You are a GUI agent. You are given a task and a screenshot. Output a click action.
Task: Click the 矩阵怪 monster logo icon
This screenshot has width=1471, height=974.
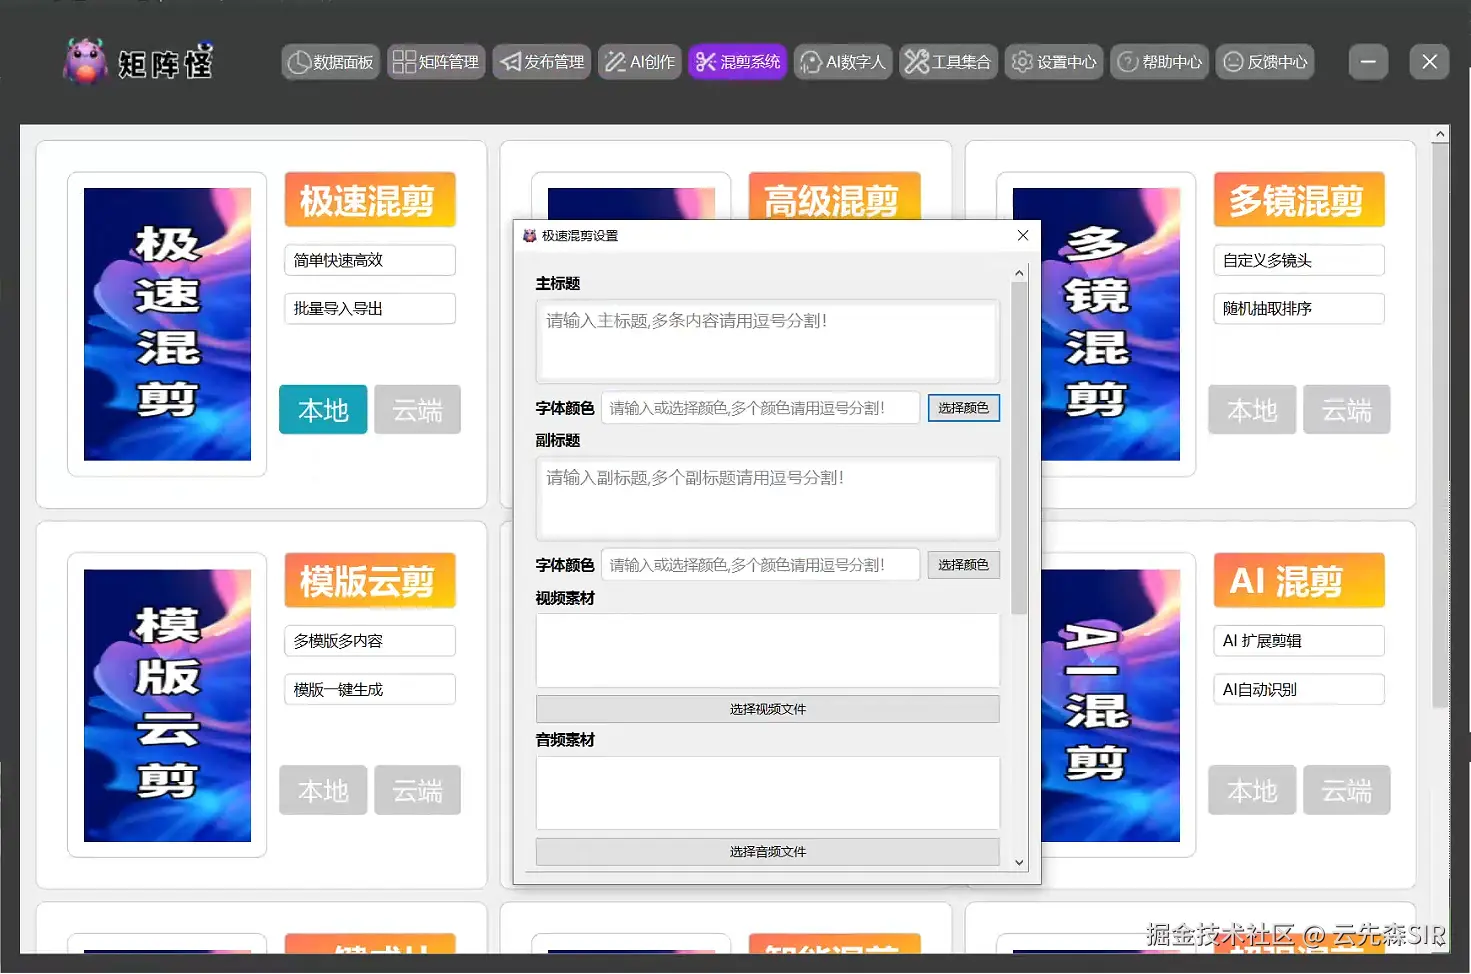point(85,61)
